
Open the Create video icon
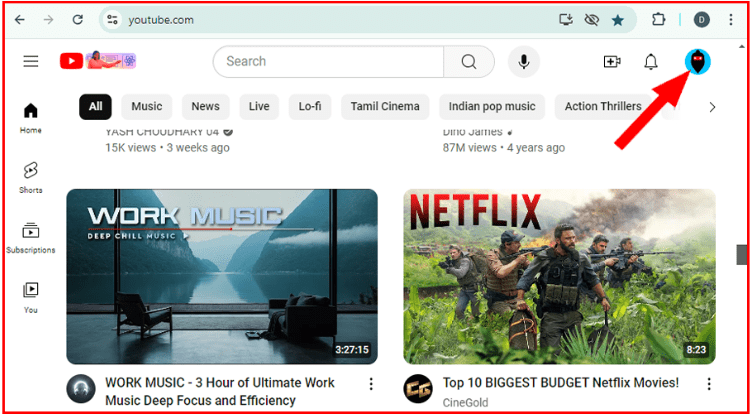click(612, 61)
